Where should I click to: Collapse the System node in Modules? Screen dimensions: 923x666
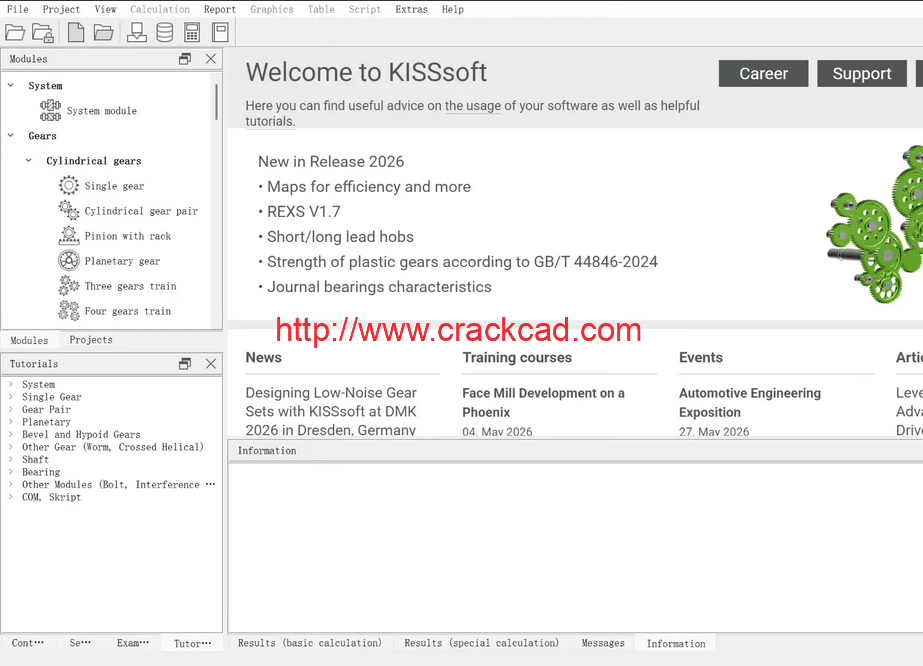point(11,85)
